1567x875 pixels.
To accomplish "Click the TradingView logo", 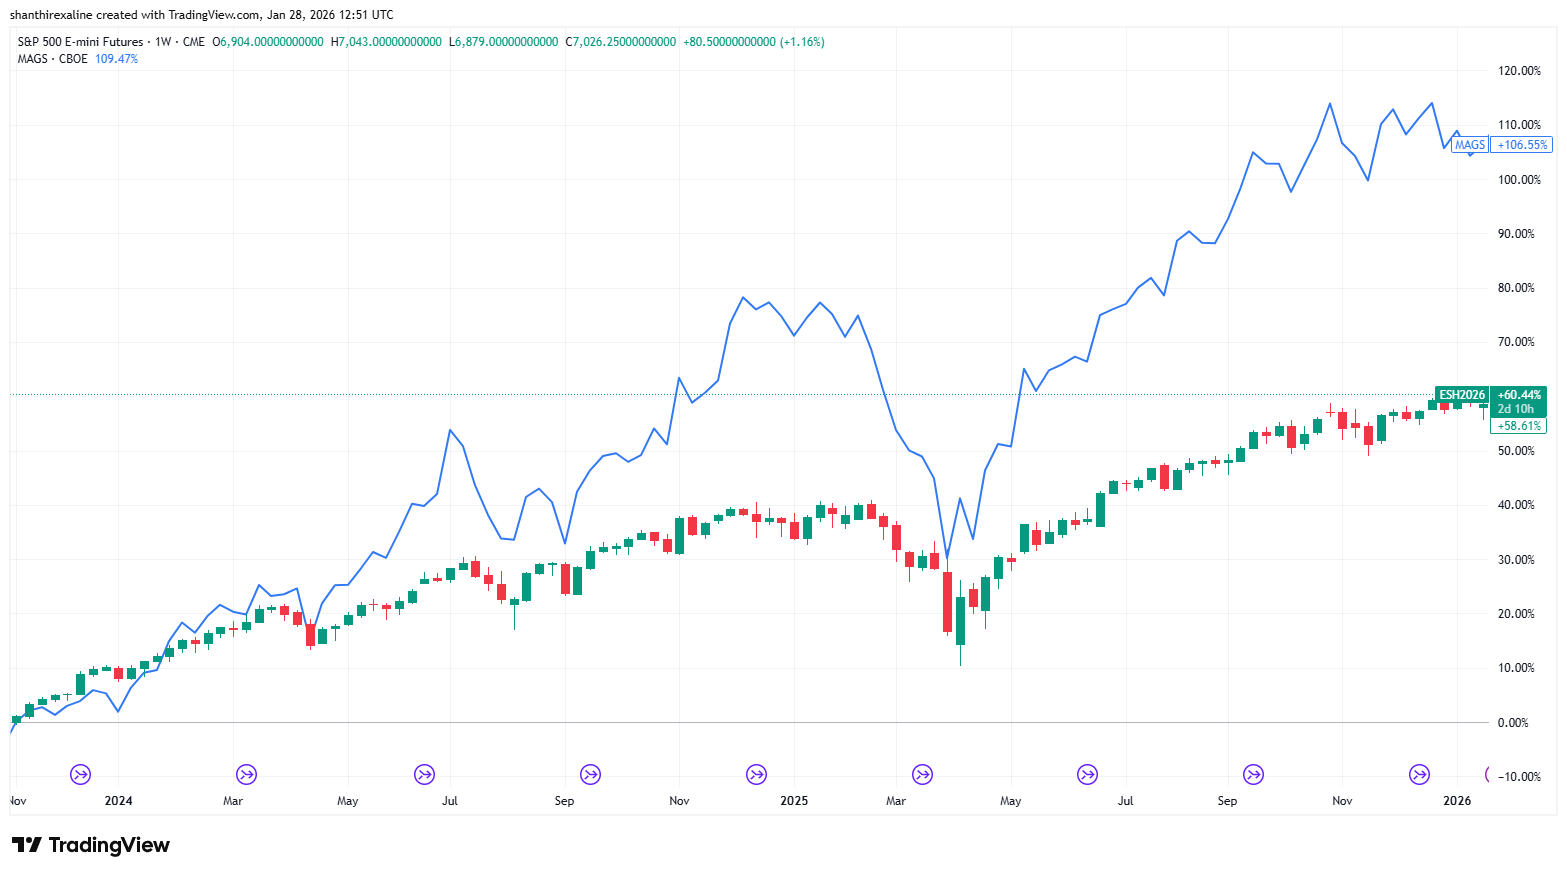I will [91, 845].
